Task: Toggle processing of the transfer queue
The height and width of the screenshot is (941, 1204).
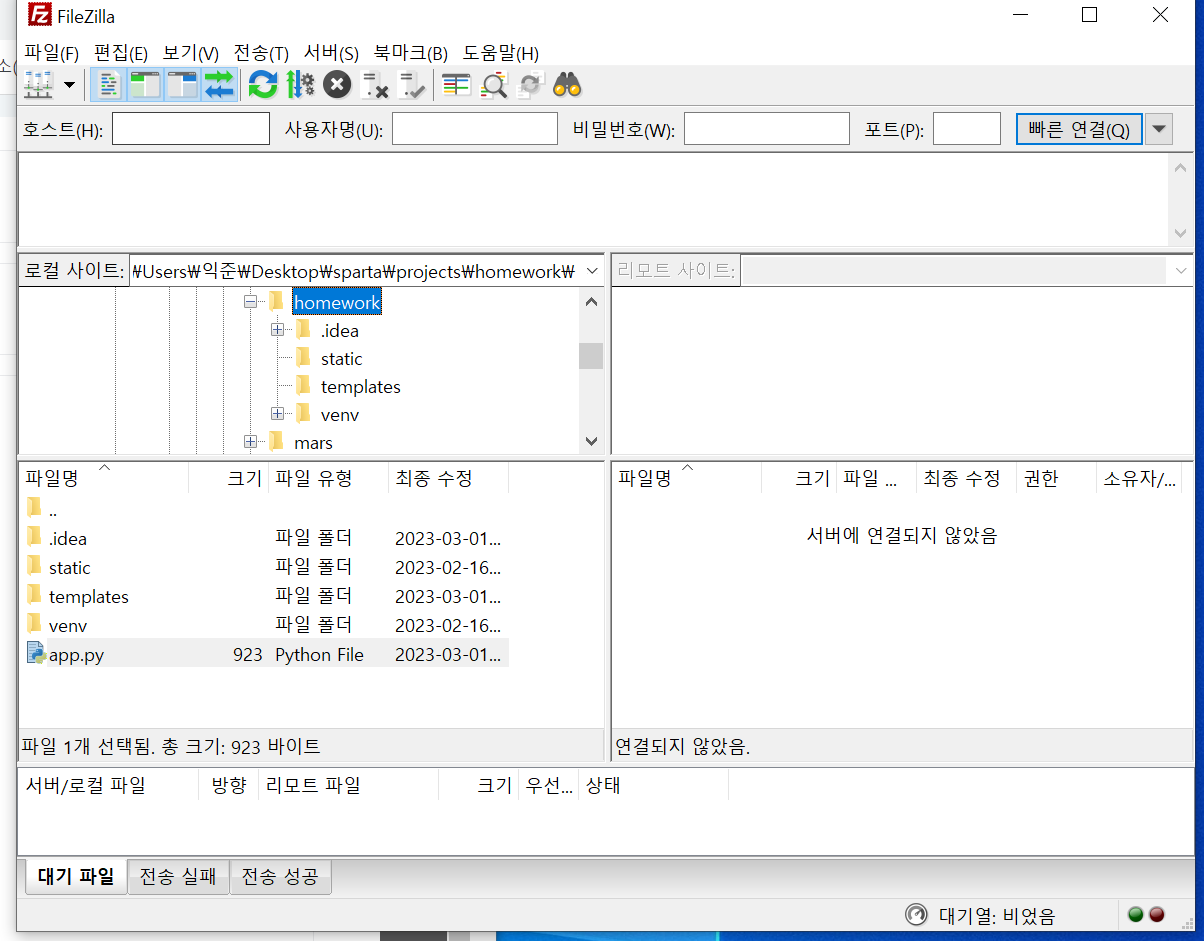Action: [300, 86]
